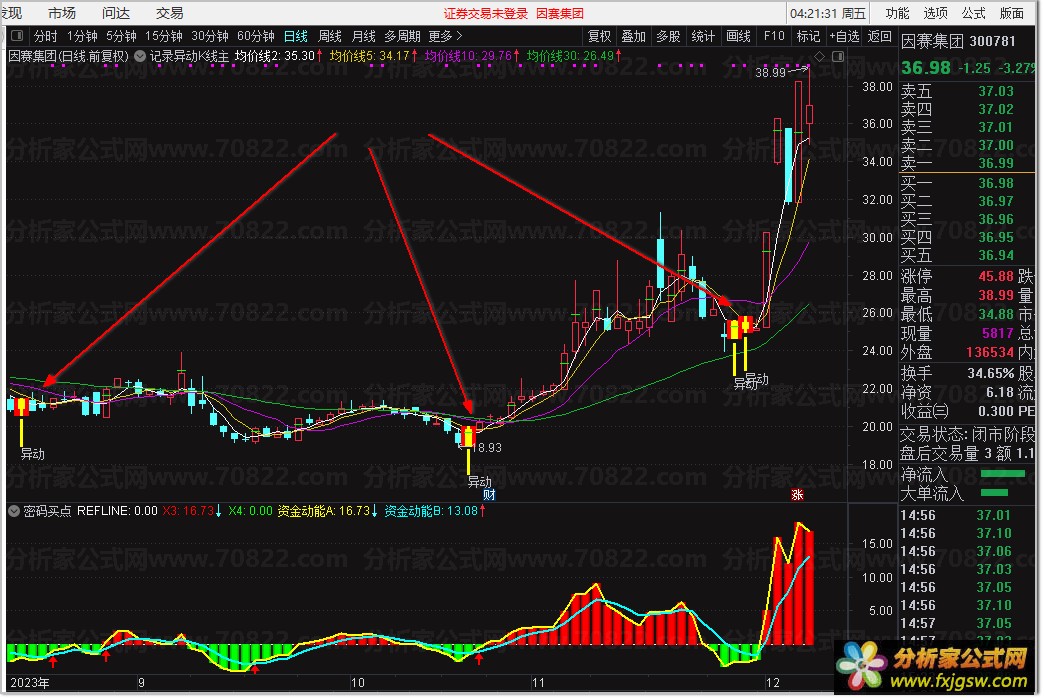The image size is (1044, 698).
Task: Click the 18.93 low price label
Action: (487, 448)
